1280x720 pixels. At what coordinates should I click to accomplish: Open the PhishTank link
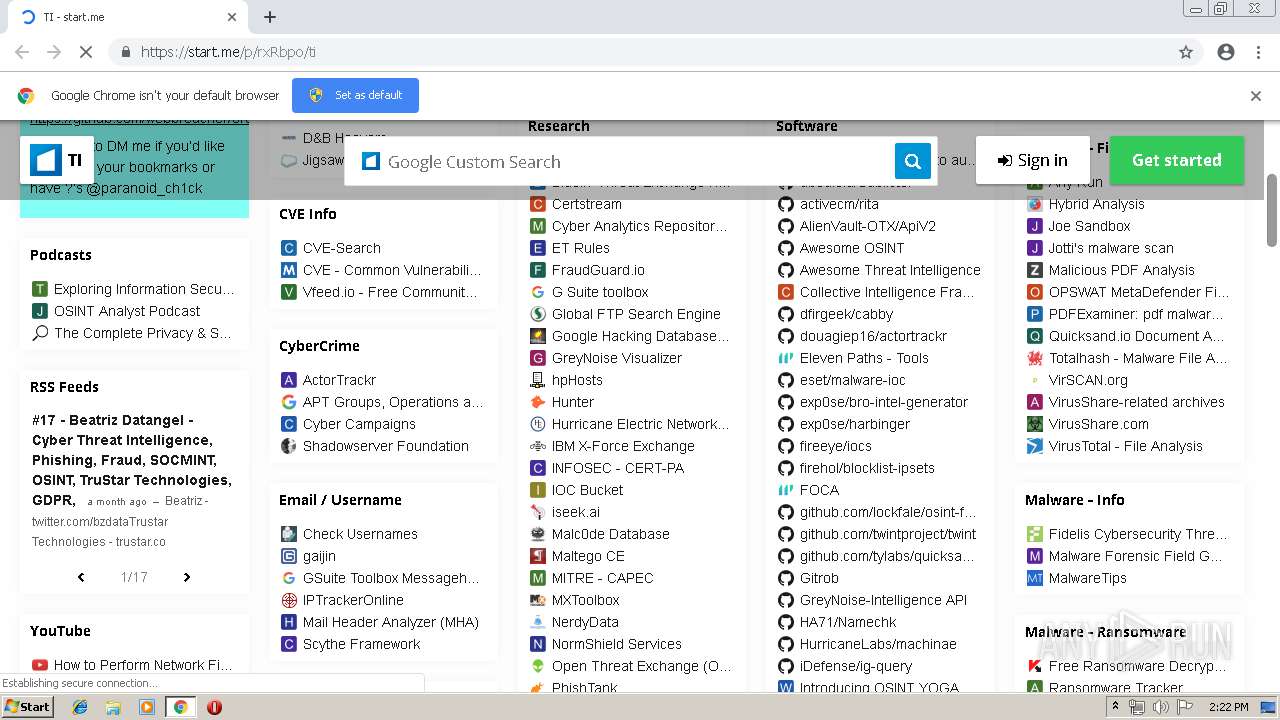pos(584,688)
